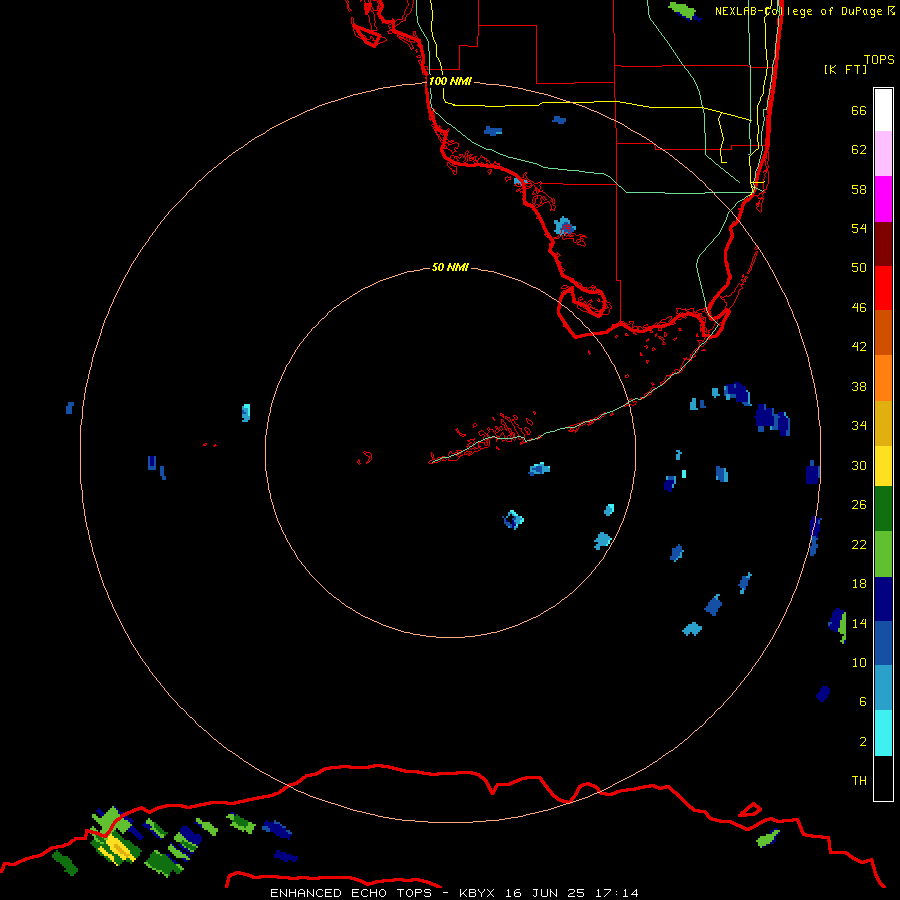Click the legend value "46"
Screen dimensions: 900x900
coord(859,307)
